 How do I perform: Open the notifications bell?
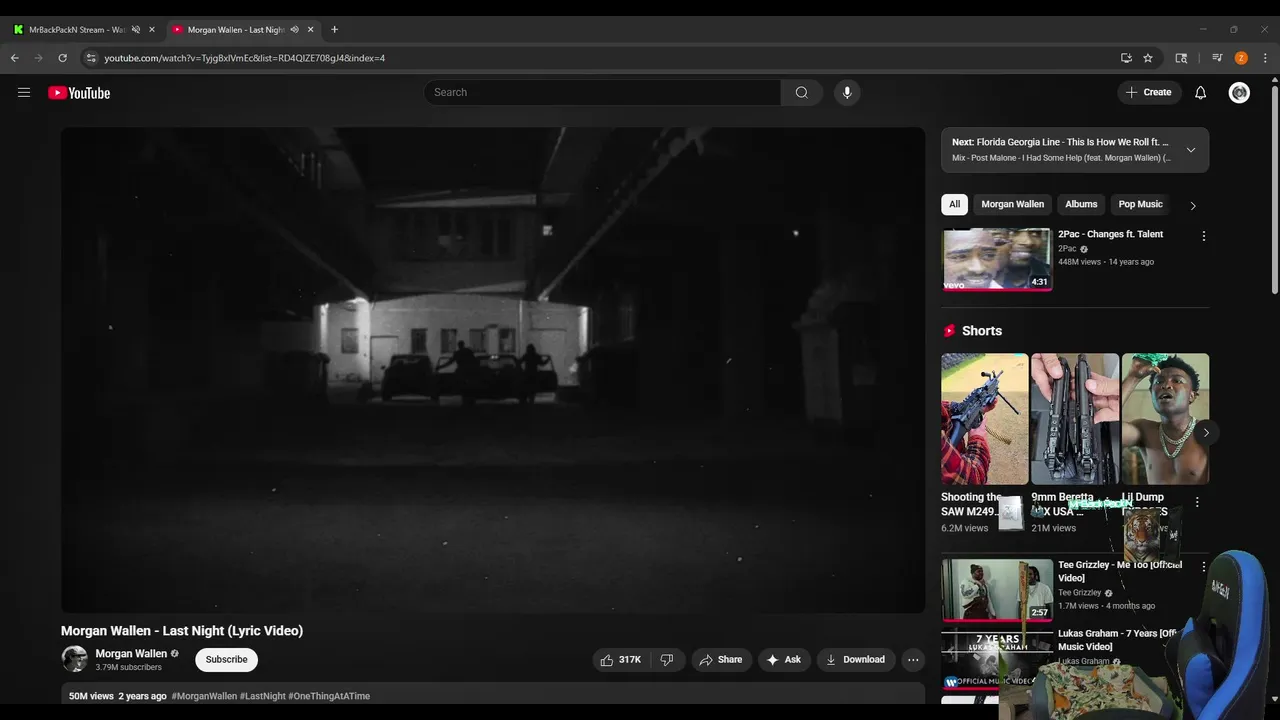(x=1200, y=92)
